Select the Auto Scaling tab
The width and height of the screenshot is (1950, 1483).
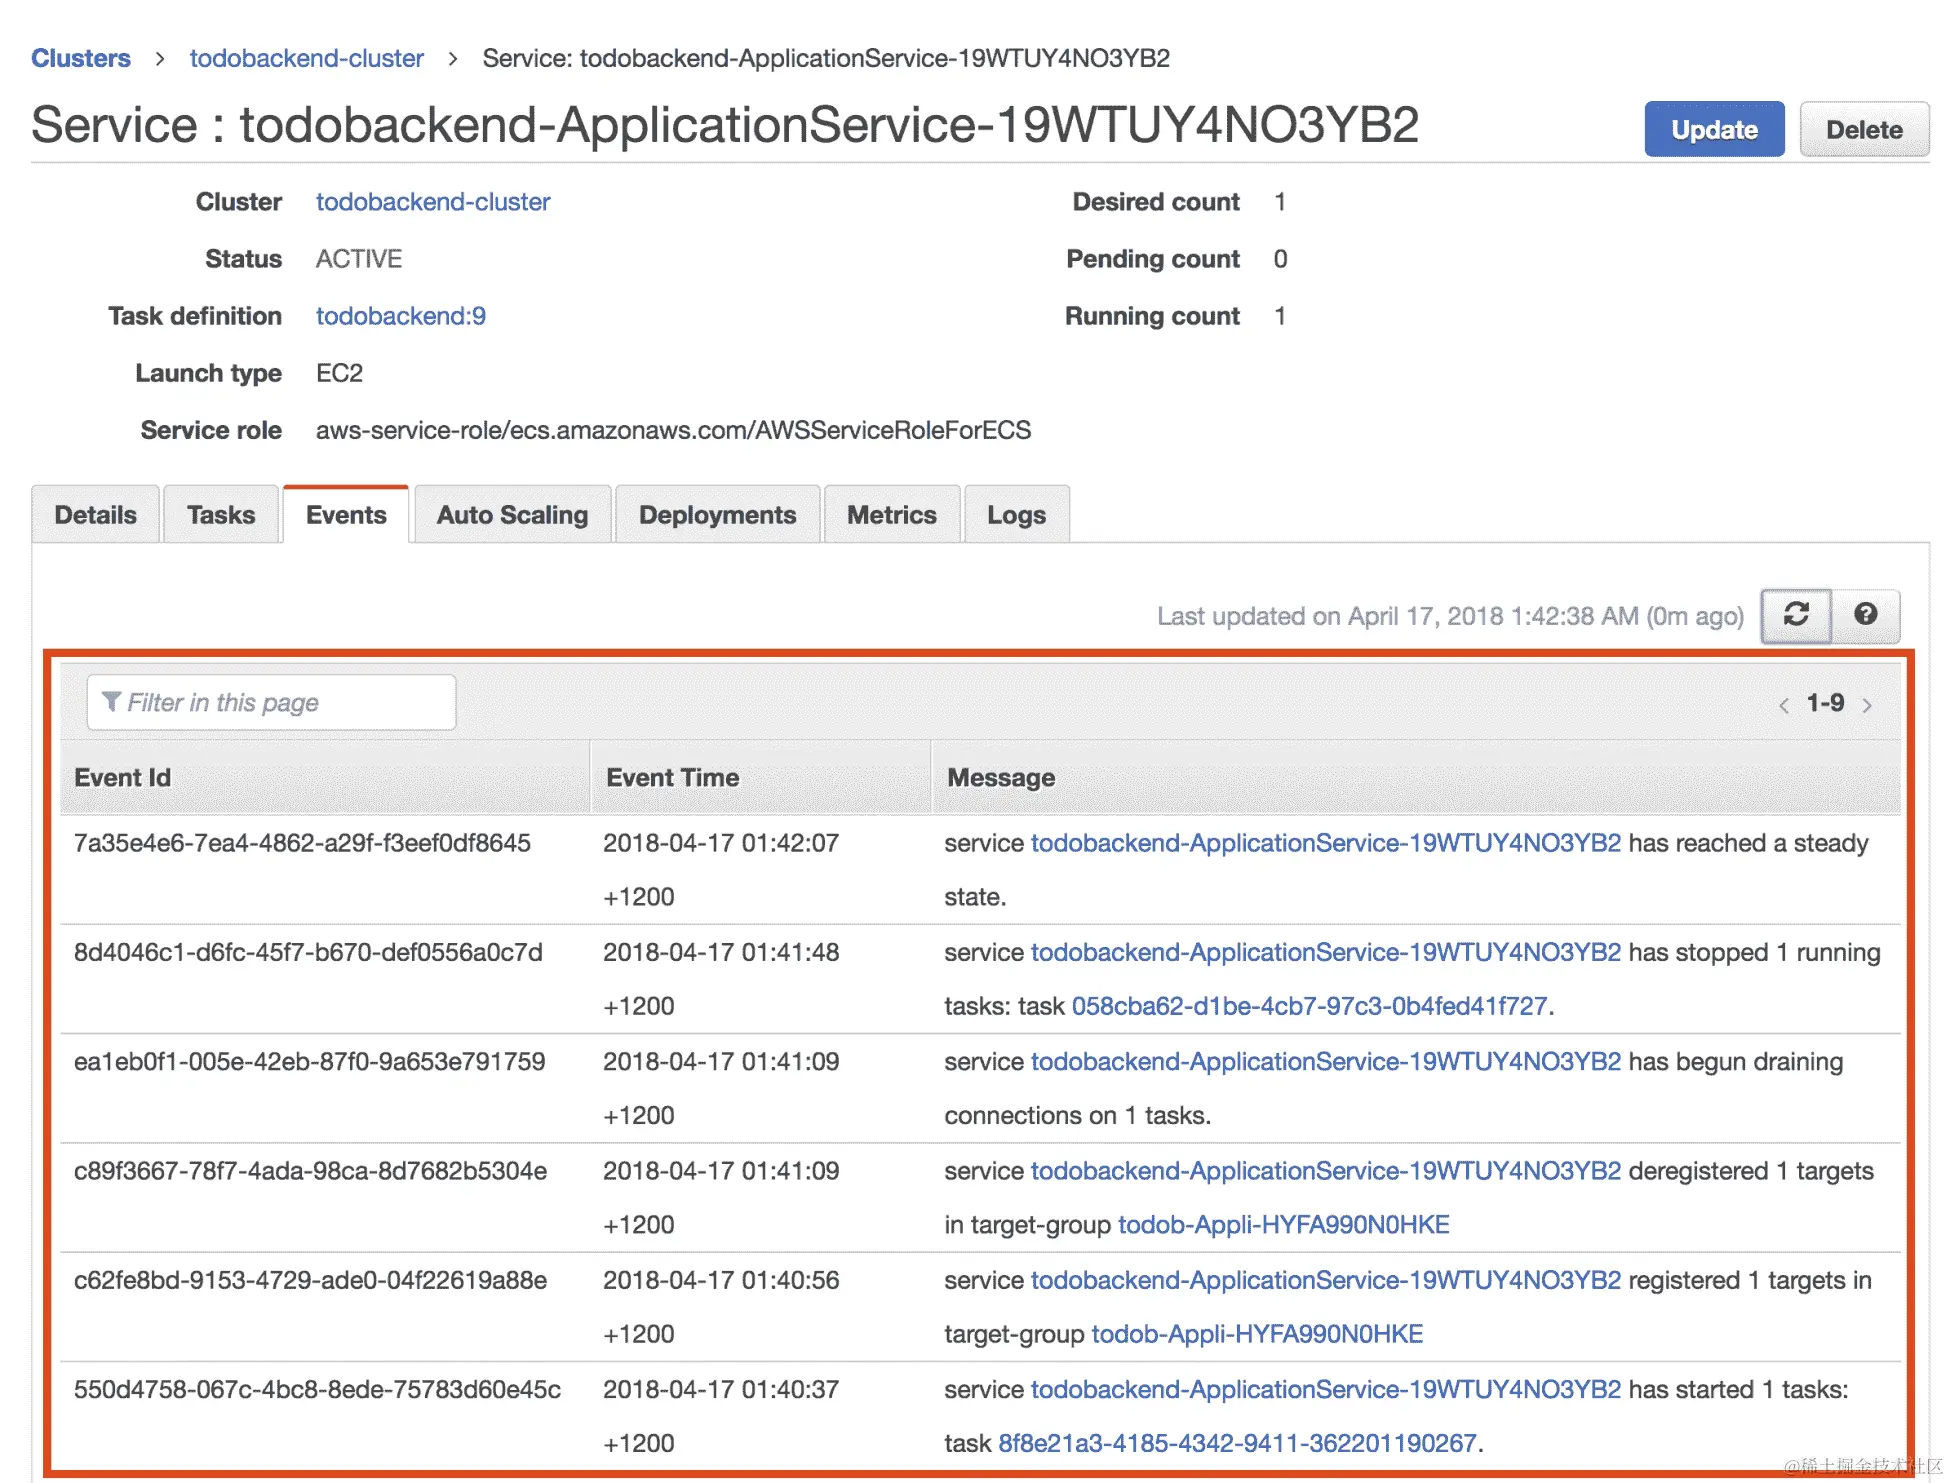tap(512, 515)
